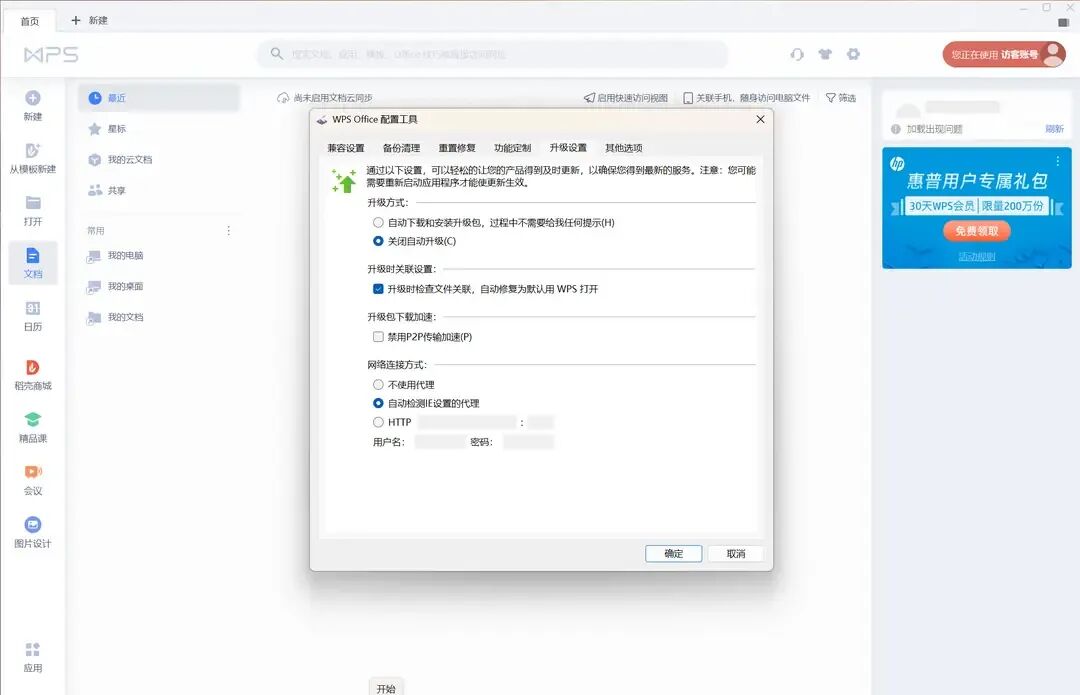Open the 应用 apps grid icon
The image size is (1080, 695).
pyautogui.click(x=32, y=650)
